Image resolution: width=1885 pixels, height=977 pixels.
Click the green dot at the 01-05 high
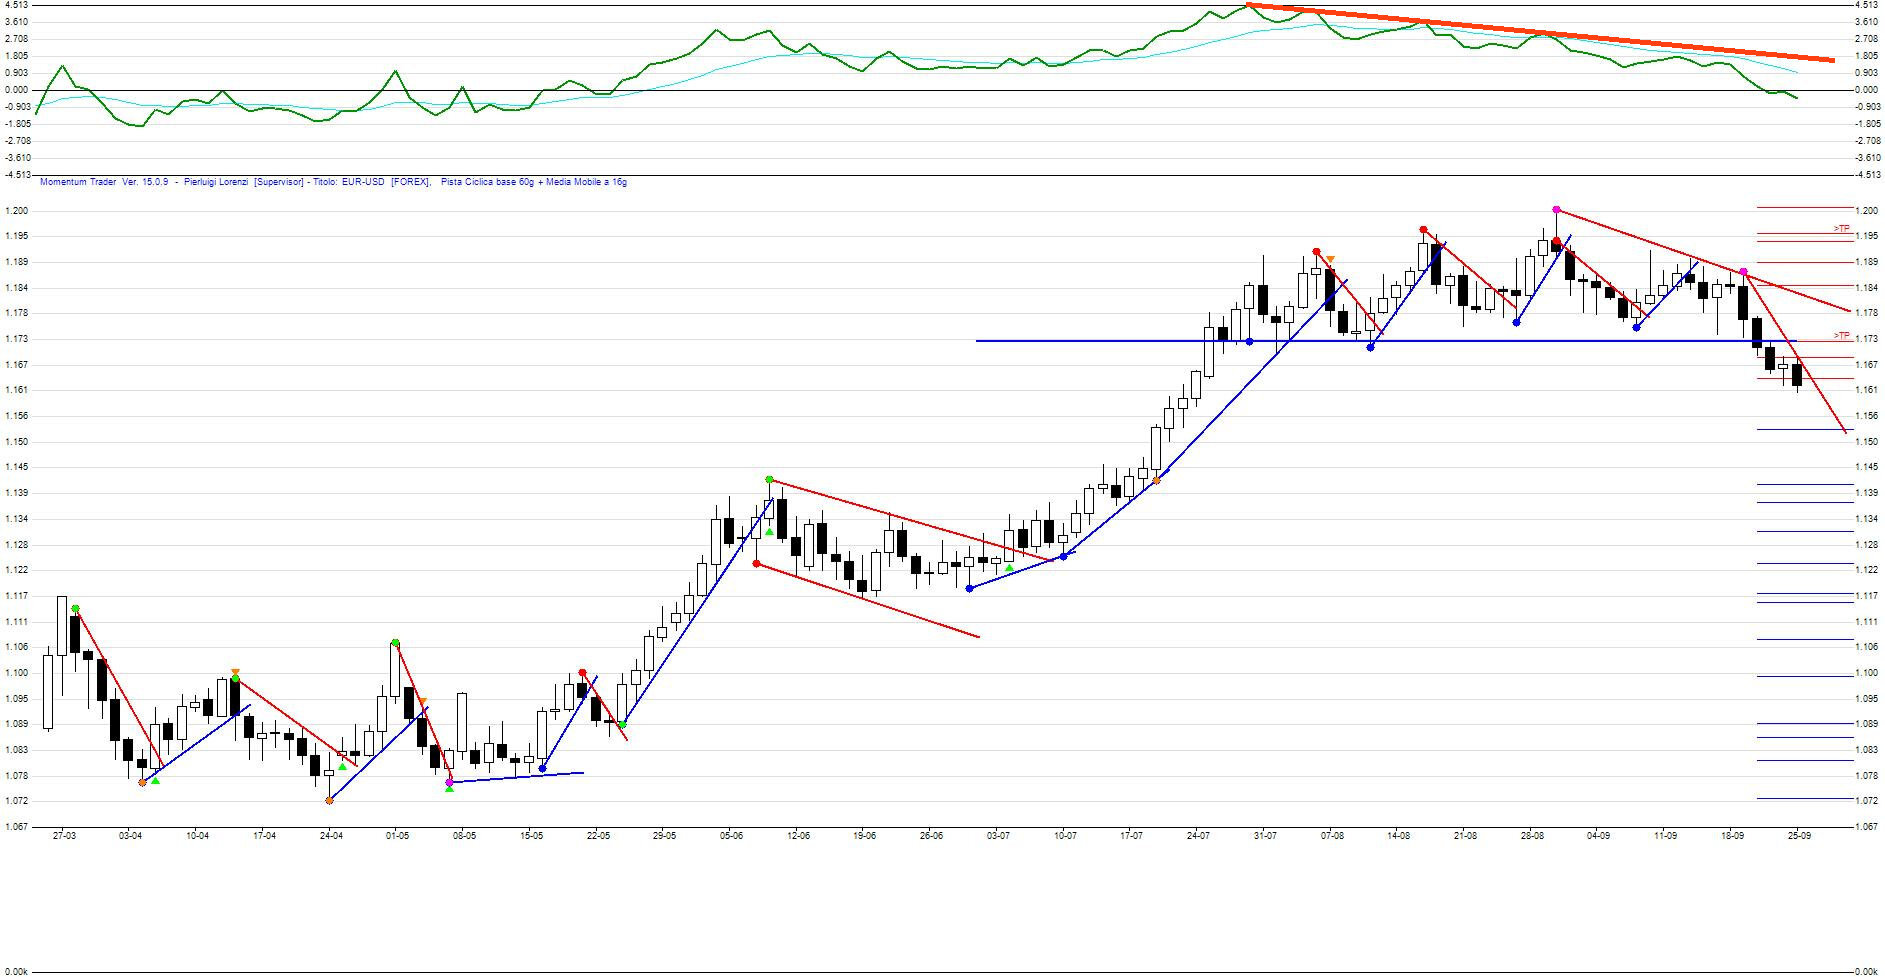tap(396, 643)
